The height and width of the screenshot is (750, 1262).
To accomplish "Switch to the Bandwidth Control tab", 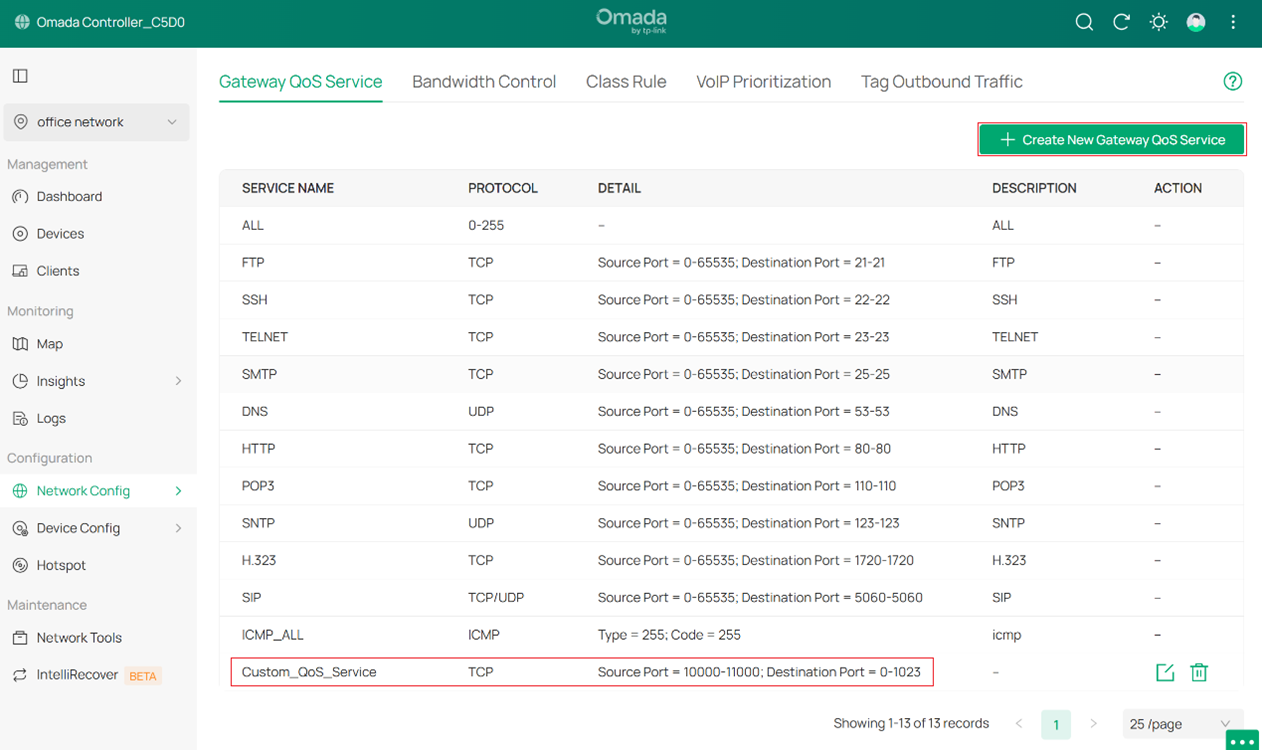I will click(484, 82).
